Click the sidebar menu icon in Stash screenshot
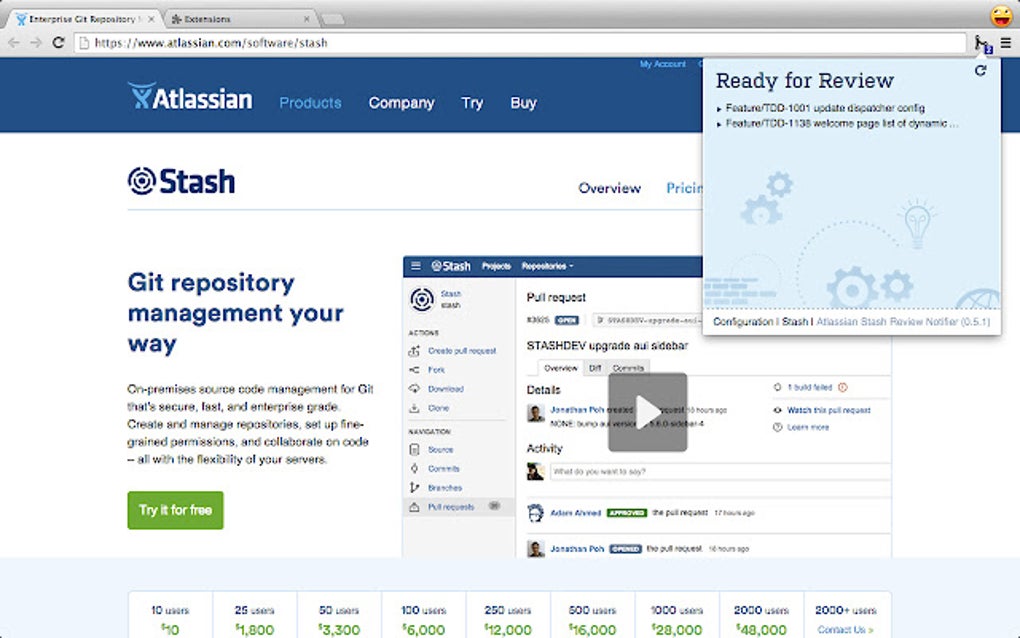Screen dimensions: 1020x638 coord(416,266)
